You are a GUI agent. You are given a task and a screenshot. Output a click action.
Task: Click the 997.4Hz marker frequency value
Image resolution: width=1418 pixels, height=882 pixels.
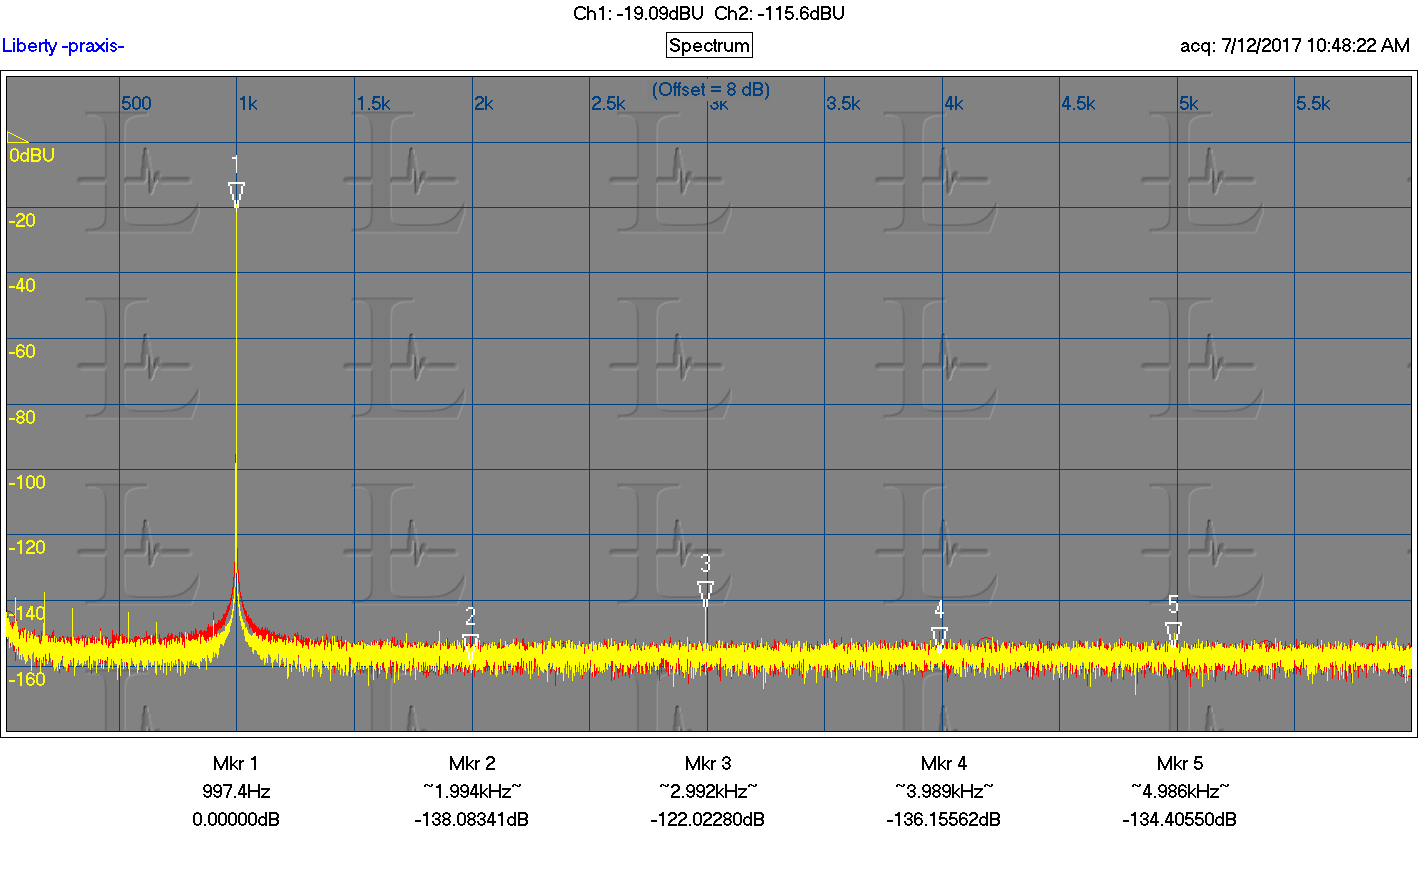pyautogui.click(x=236, y=791)
